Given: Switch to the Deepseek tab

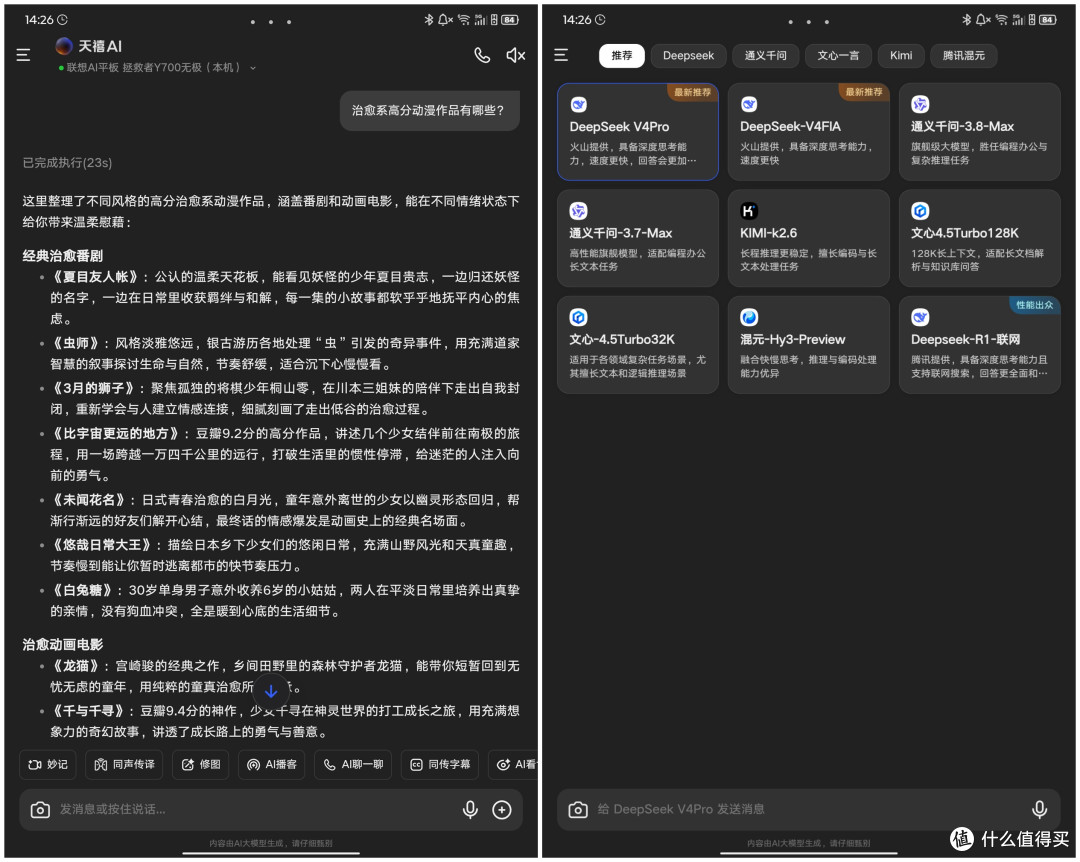Looking at the screenshot, I should point(688,56).
